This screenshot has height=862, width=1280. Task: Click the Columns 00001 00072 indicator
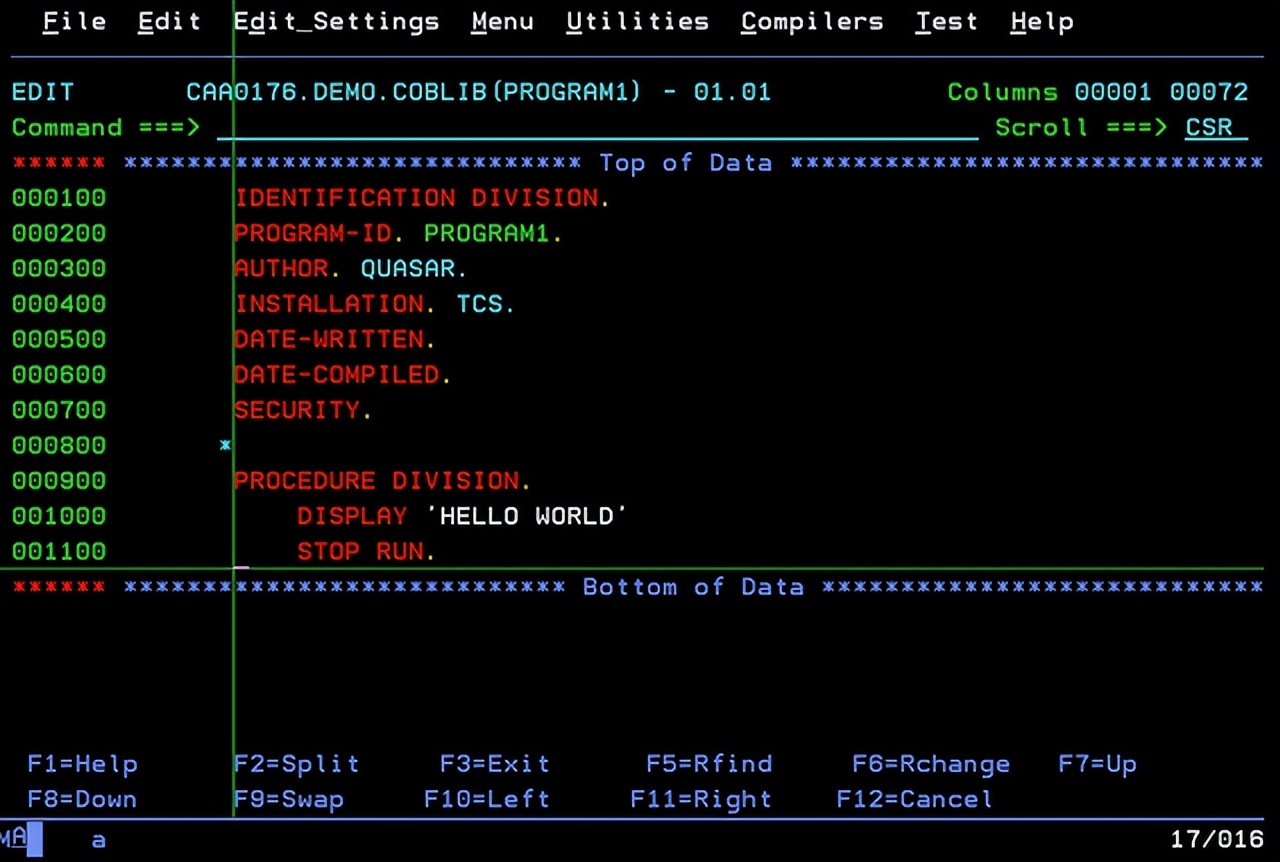point(1098,92)
